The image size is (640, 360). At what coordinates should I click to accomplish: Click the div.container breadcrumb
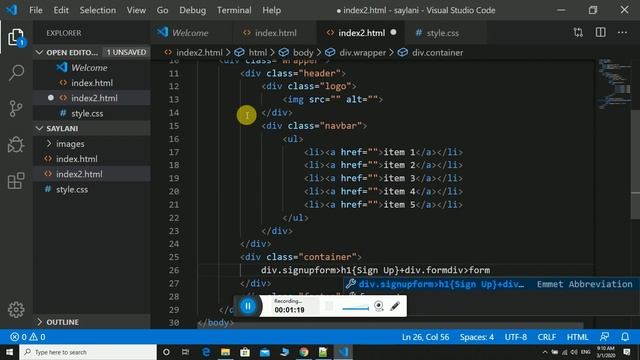[x=437, y=53]
